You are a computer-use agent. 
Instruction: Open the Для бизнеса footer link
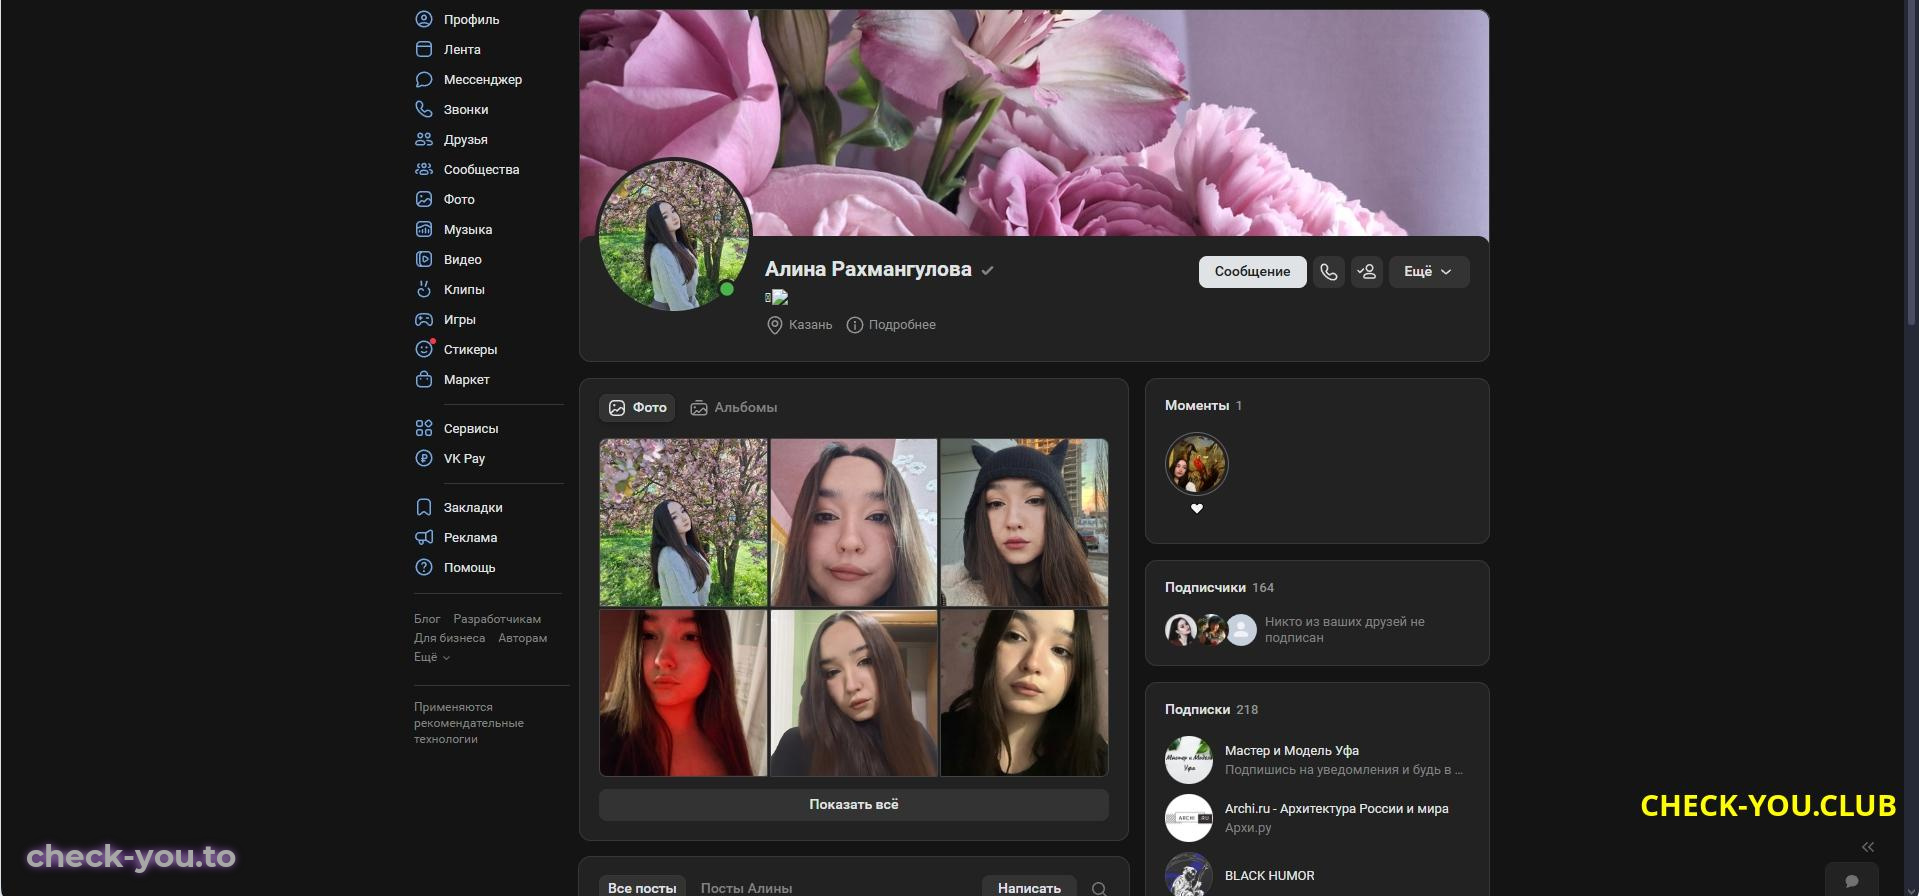(449, 638)
